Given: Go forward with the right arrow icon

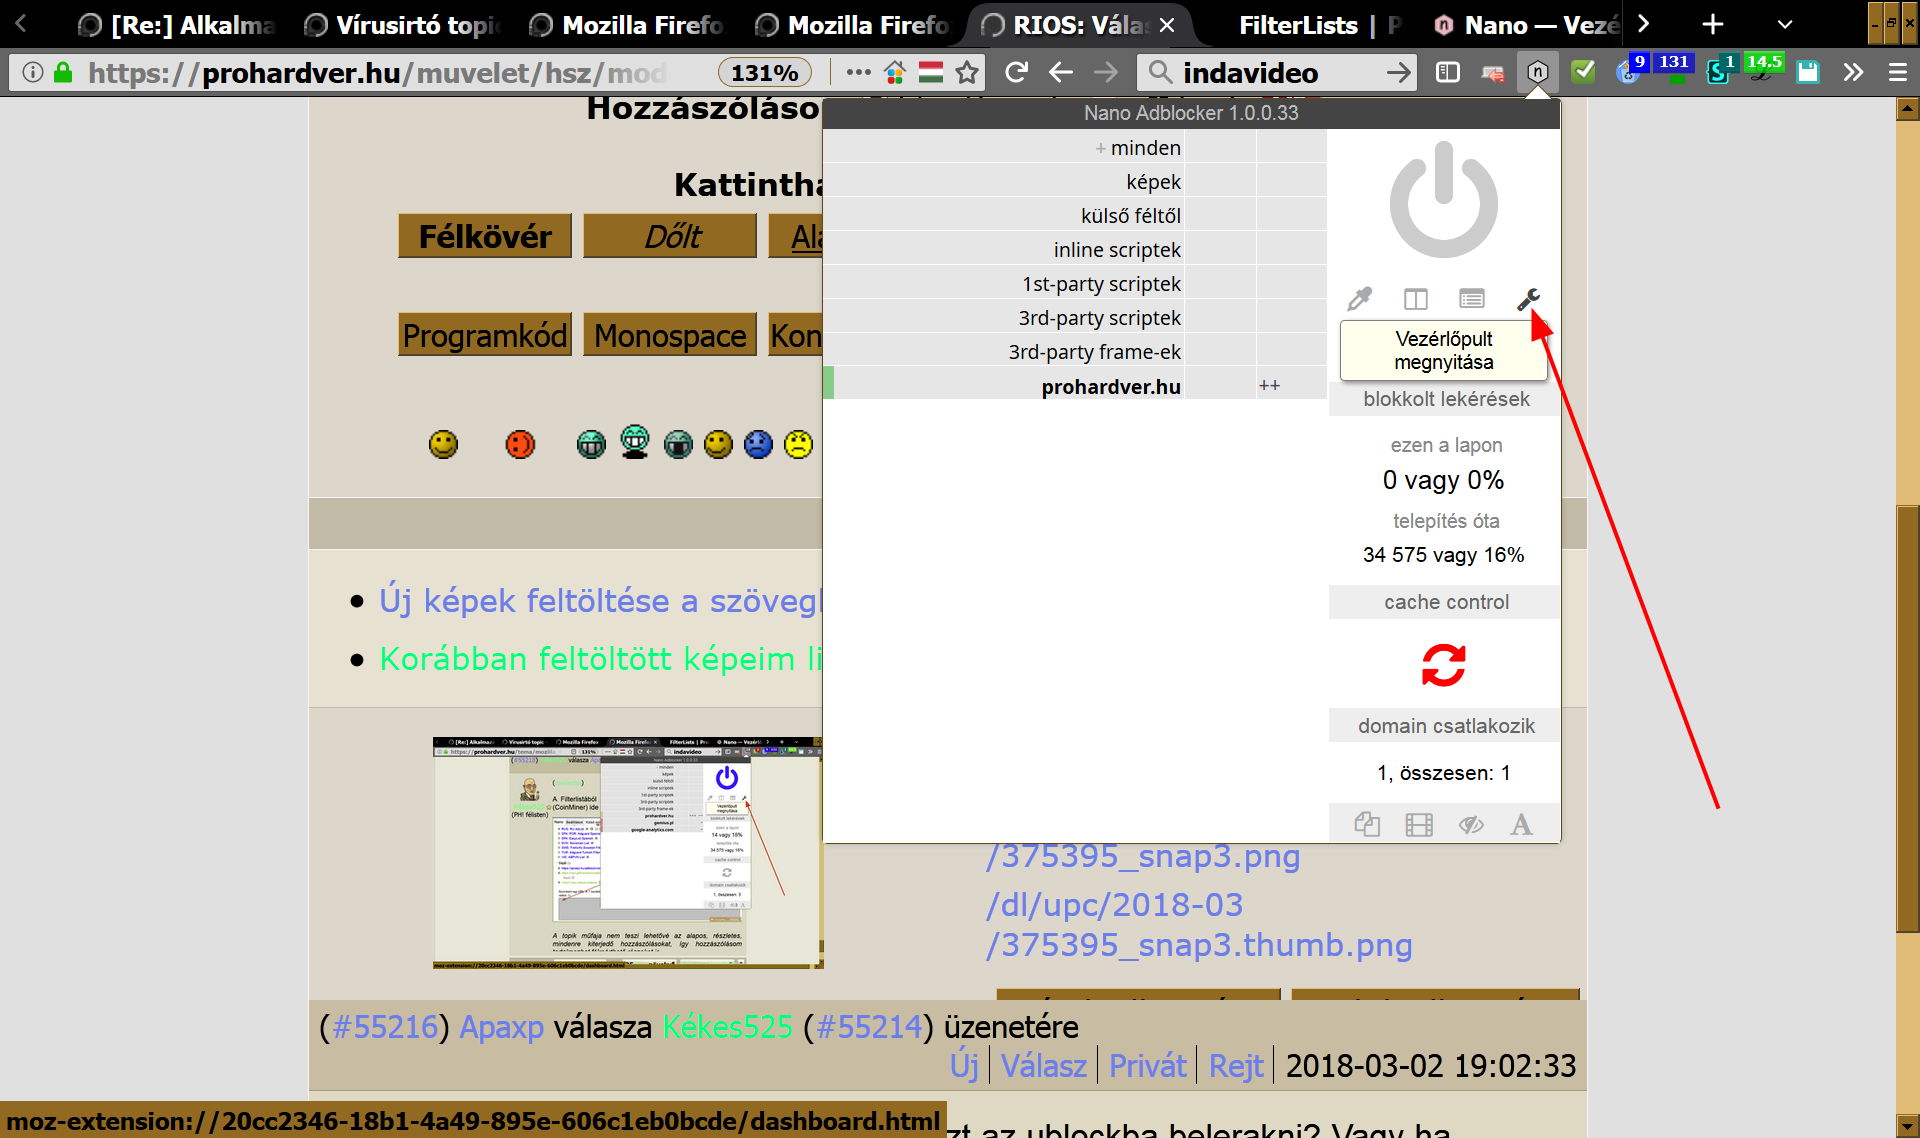Looking at the screenshot, I should coord(1105,72).
